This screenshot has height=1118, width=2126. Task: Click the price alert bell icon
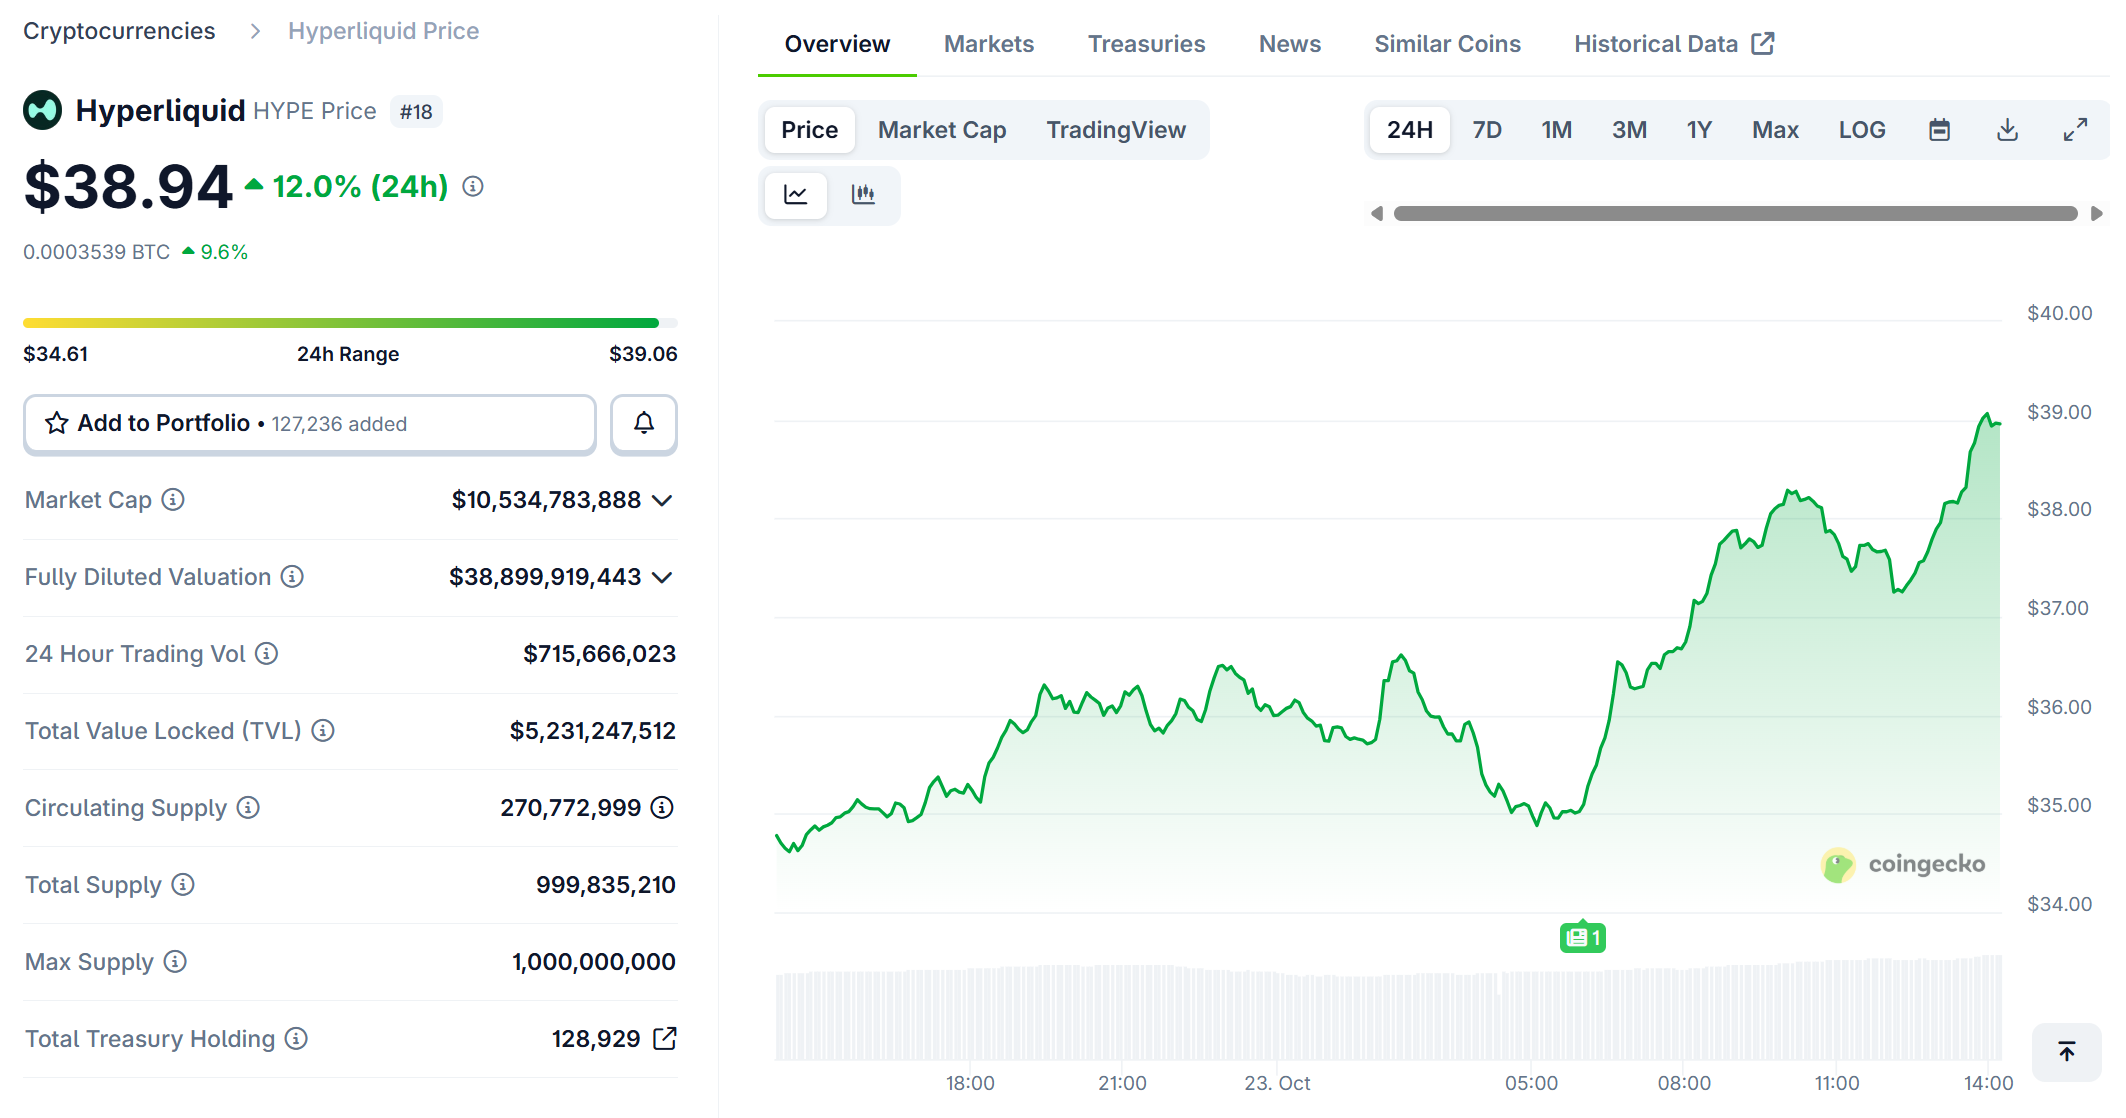pyautogui.click(x=643, y=424)
